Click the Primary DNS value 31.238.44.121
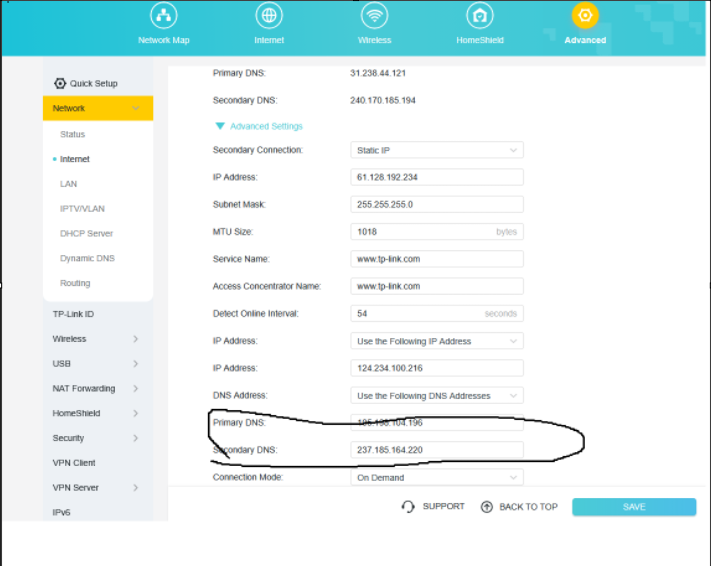Viewport: 711px width, 566px height. click(x=378, y=73)
